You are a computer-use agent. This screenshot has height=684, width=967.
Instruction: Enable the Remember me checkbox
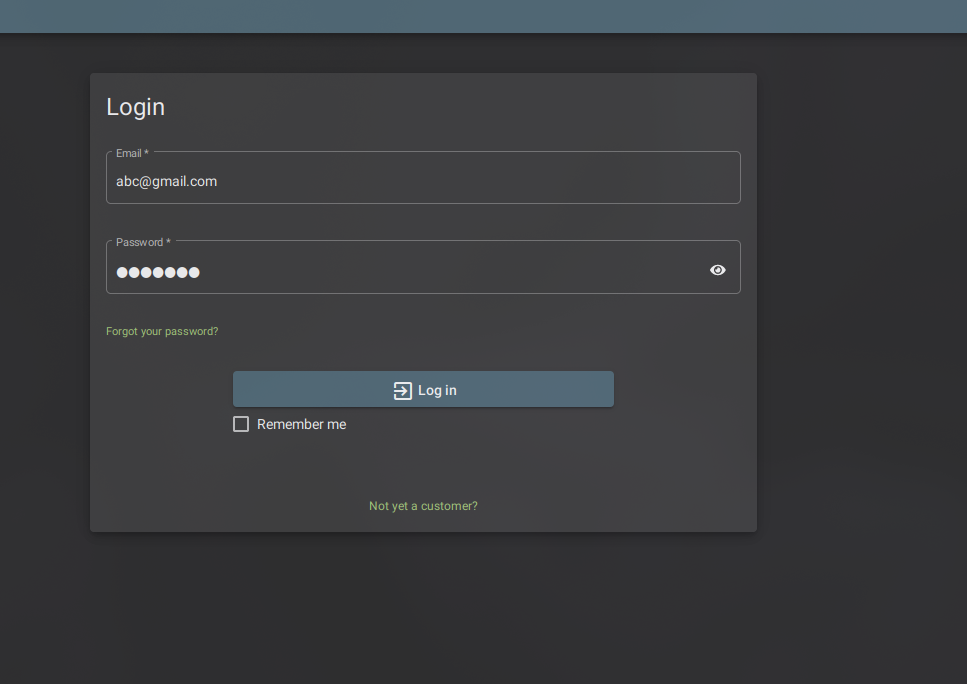(x=241, y=424)
